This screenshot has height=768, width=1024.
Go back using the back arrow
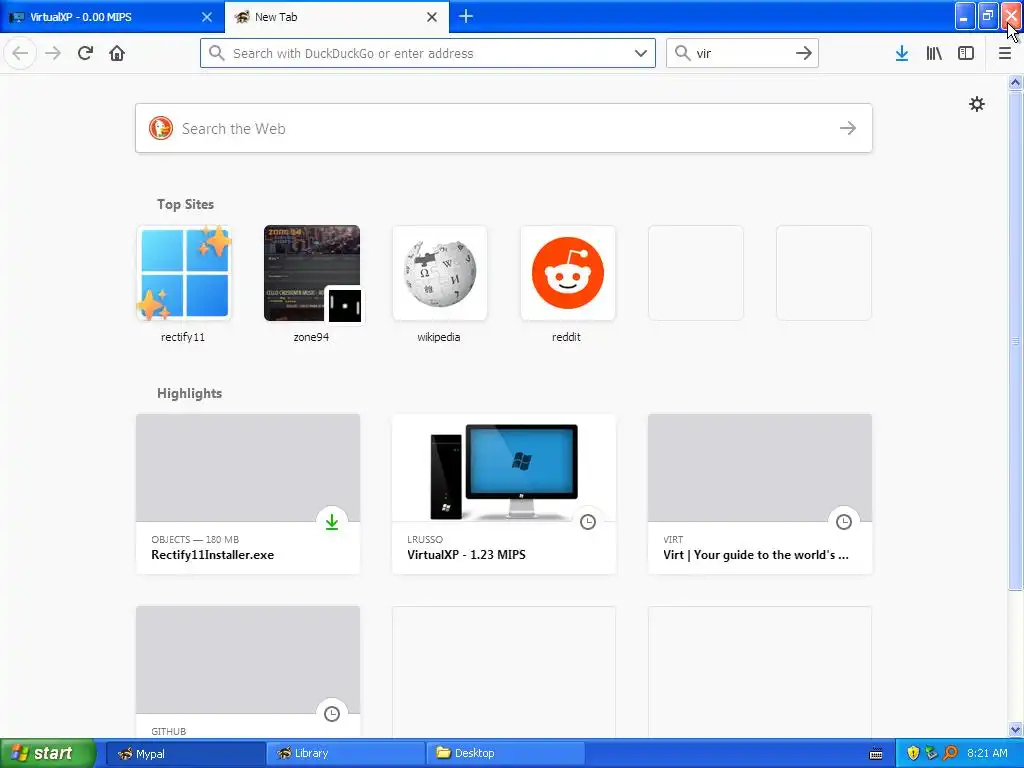pos(20,53)
